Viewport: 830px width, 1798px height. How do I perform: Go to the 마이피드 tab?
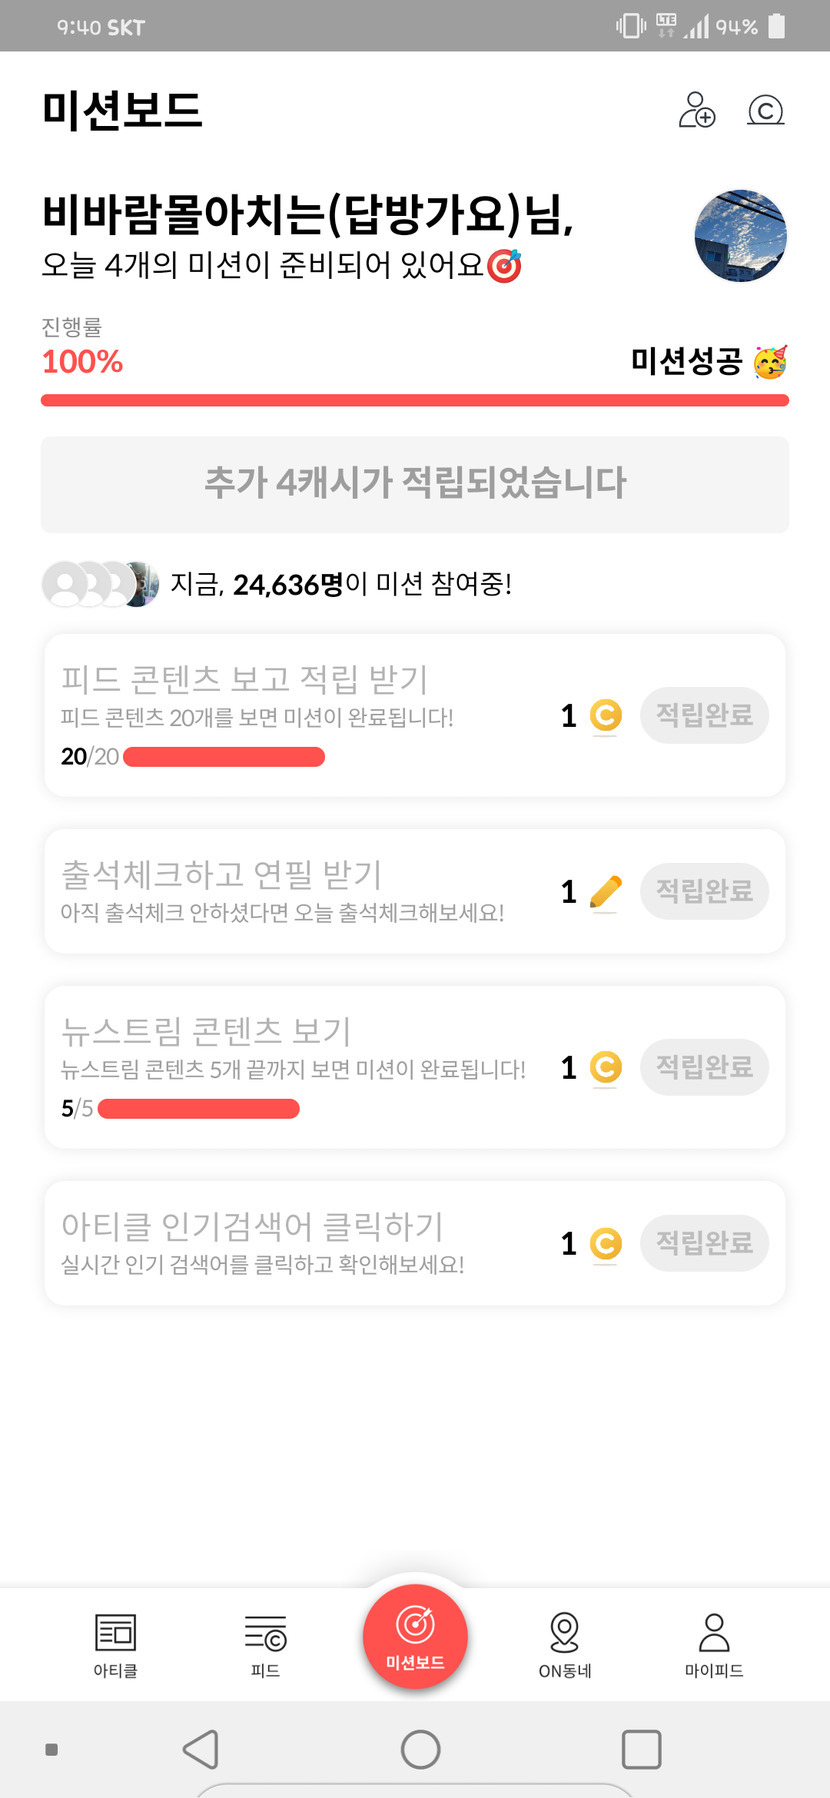[713, 1645]
